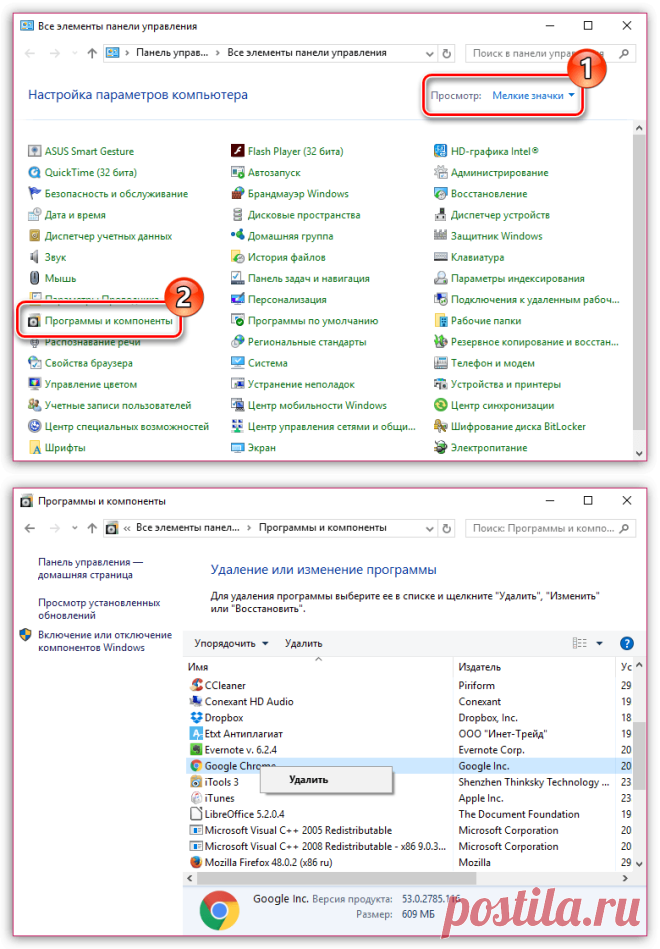Click Панель управ... breadcrumb segment
This screenshot has width=660, height=949.
tap(172, 53)
